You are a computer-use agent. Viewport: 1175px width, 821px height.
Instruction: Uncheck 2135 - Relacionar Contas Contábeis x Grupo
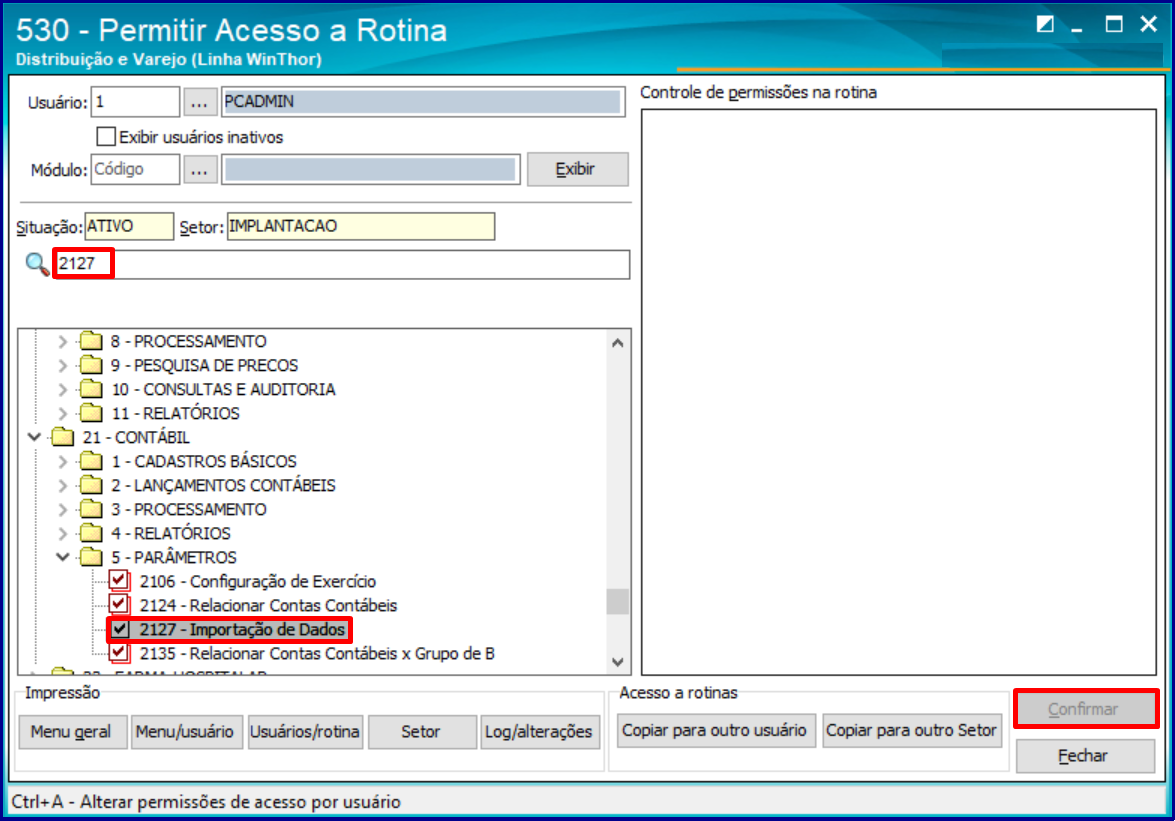pos(119,652)
